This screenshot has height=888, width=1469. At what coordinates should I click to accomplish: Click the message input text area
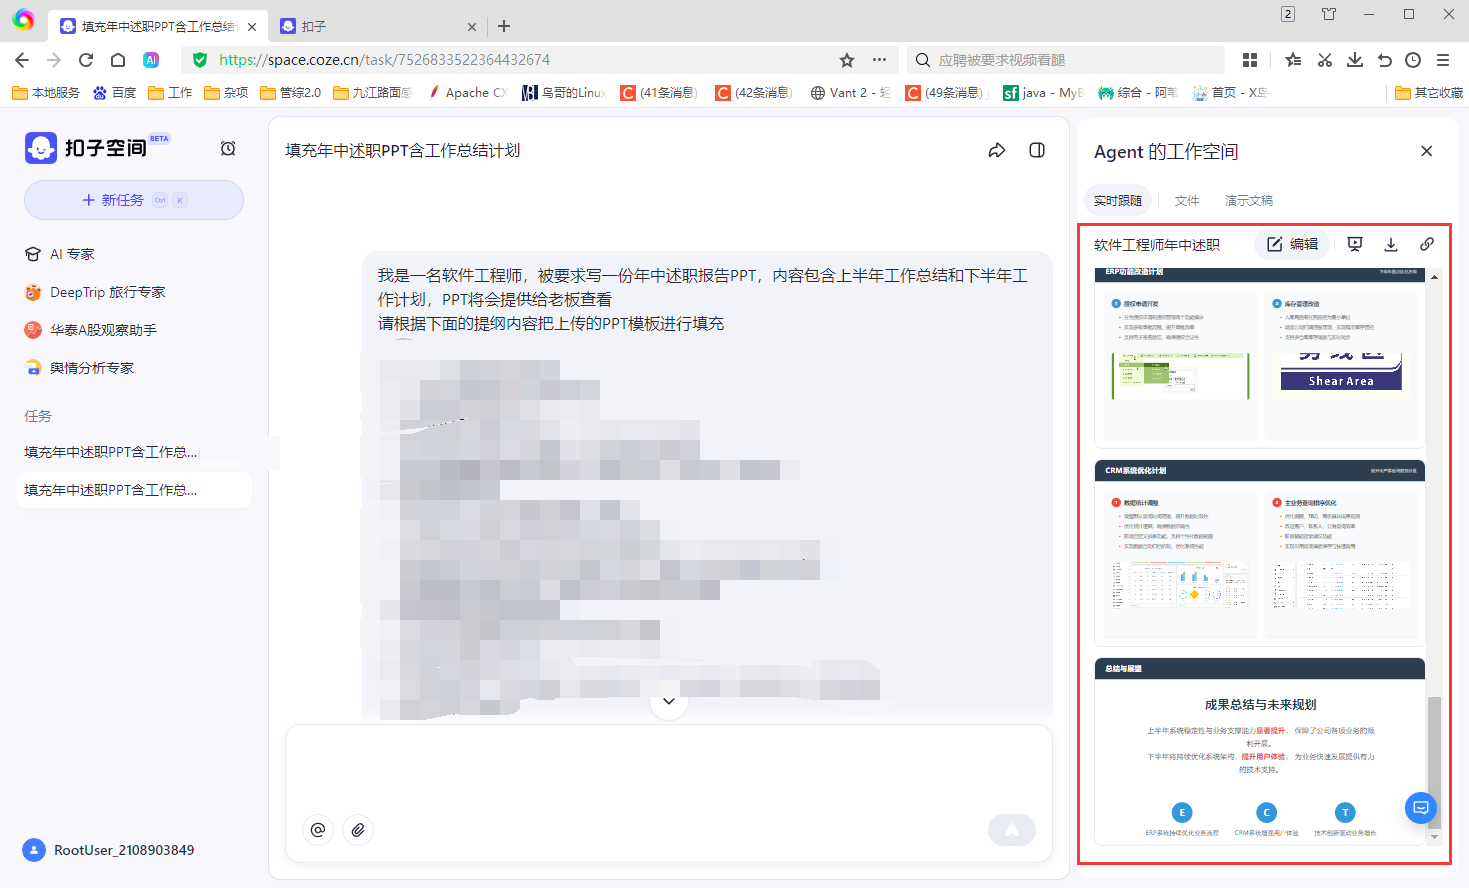[x=668, y=768]
